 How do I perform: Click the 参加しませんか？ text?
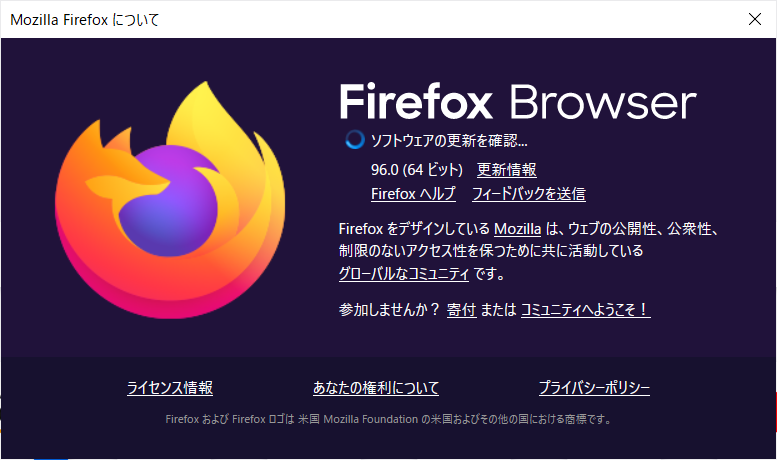tap(390, 310)
